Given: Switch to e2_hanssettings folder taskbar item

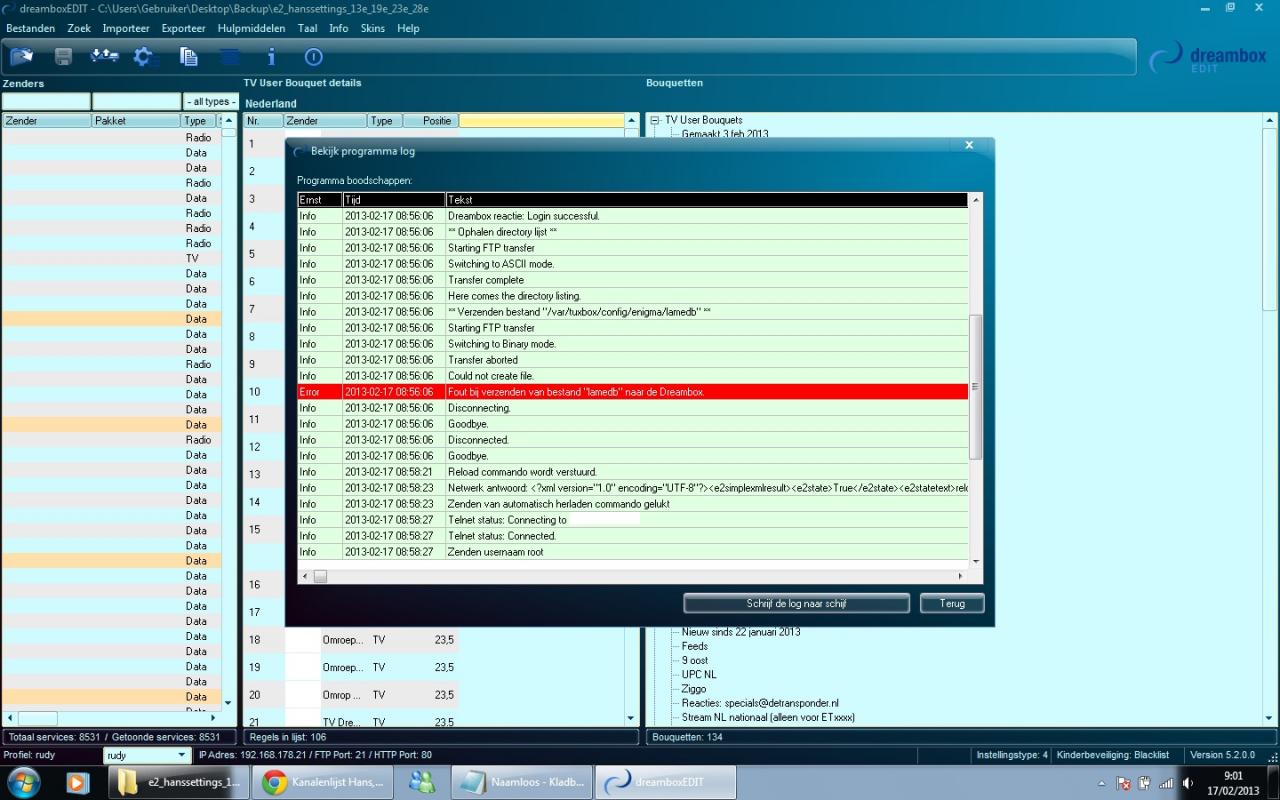Looking at the screenshot, I should [179, 782].
